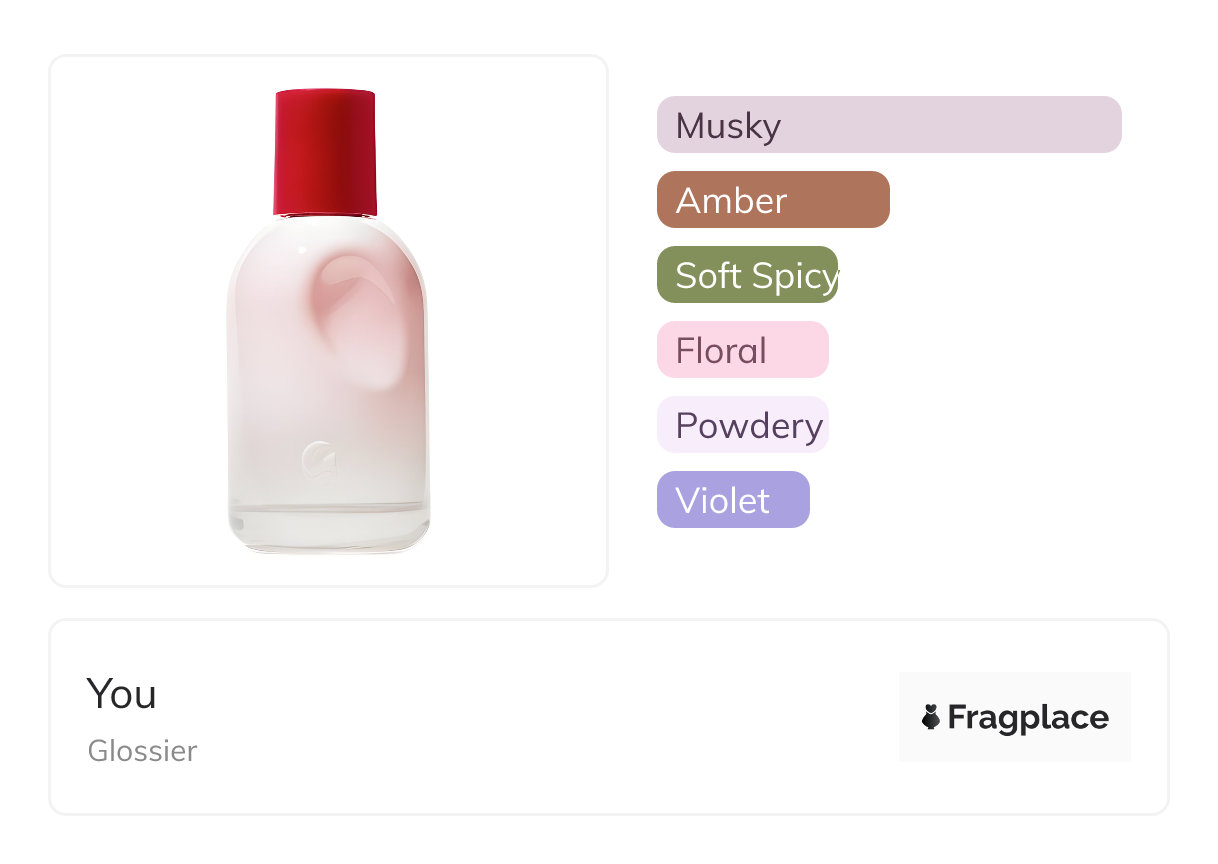The width and height of the screenshot is (1218, 864).
Task: Click the word Musky in the top bar
Action: [x=728, y=126]
